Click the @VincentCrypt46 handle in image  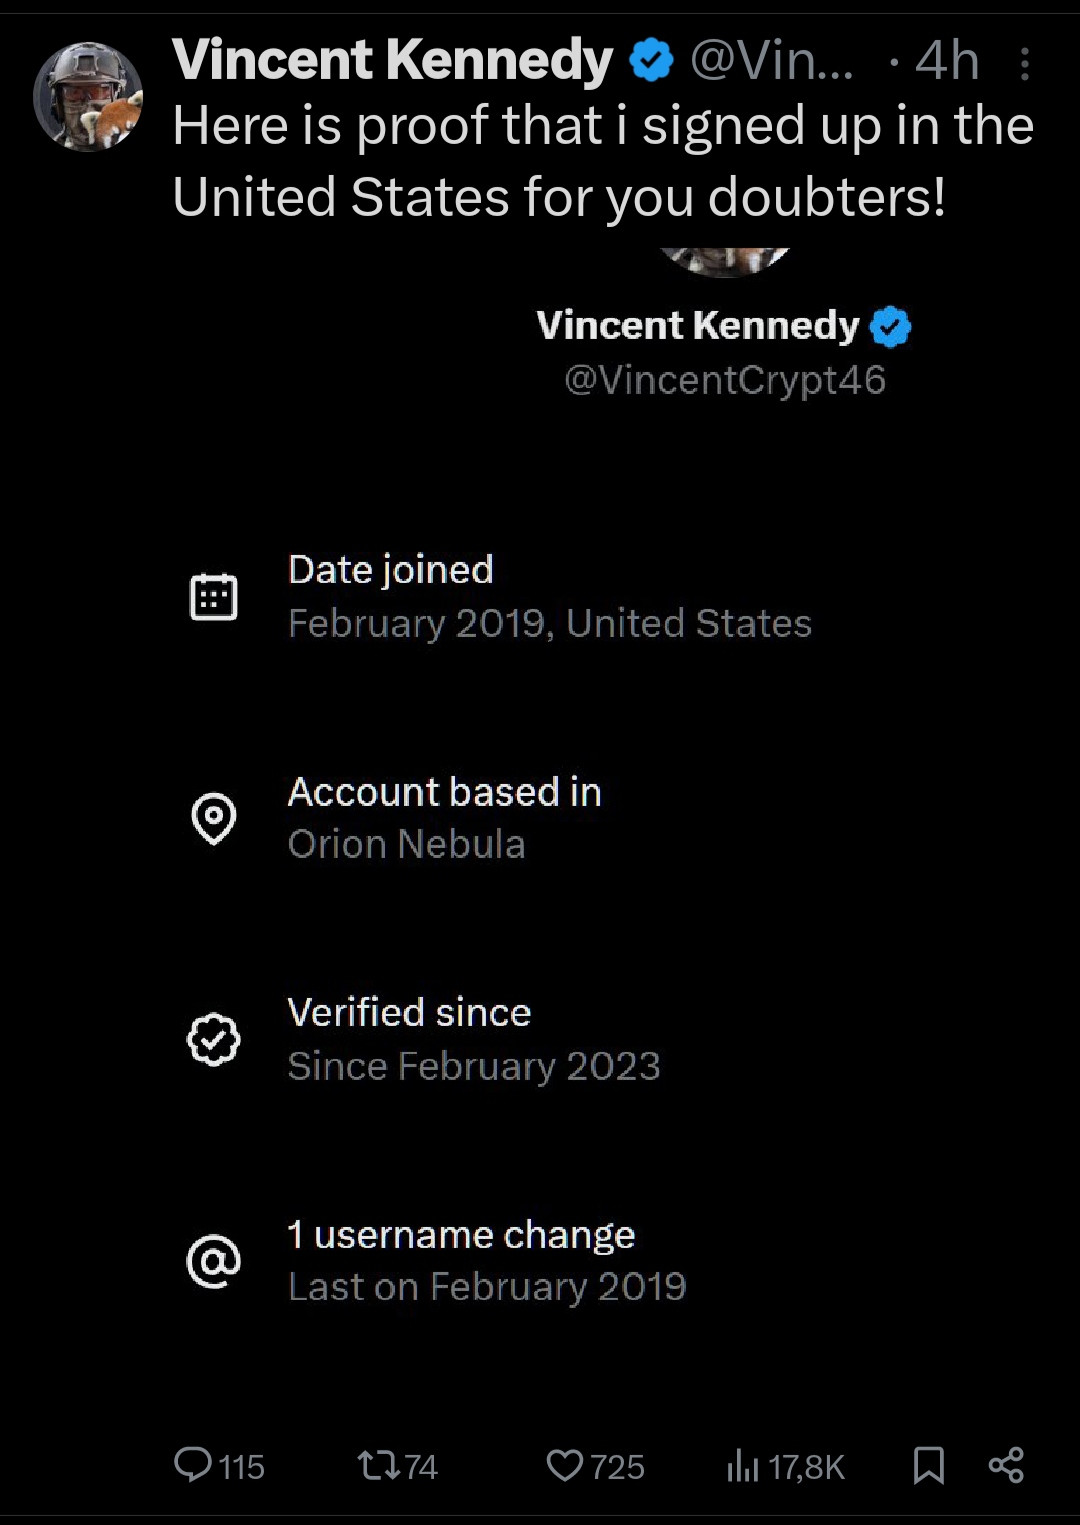pyautogui.click(x=725, y=380)
